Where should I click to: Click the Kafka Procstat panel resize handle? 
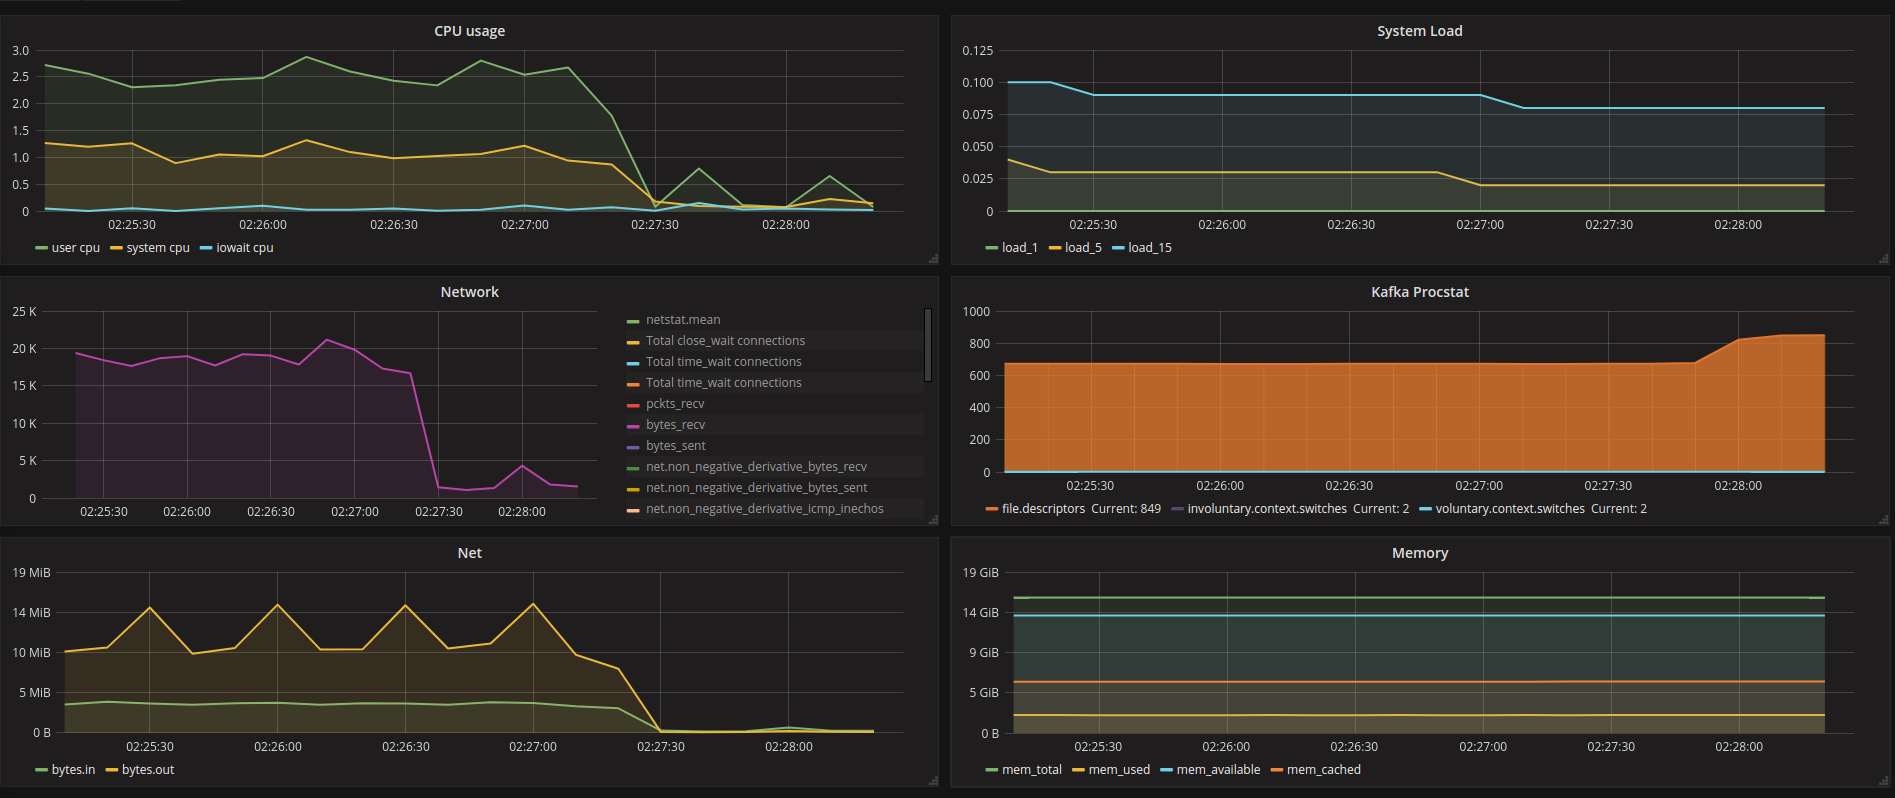click(x=1883, y=520)
